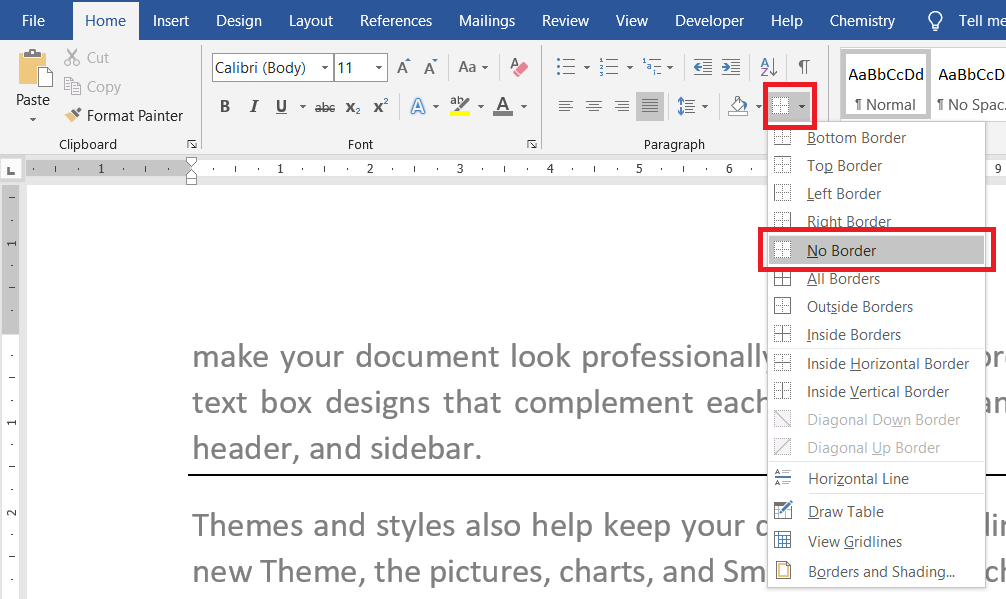
Task: Apply the yellow text highlight color
Action: click(x=460, y=106)
